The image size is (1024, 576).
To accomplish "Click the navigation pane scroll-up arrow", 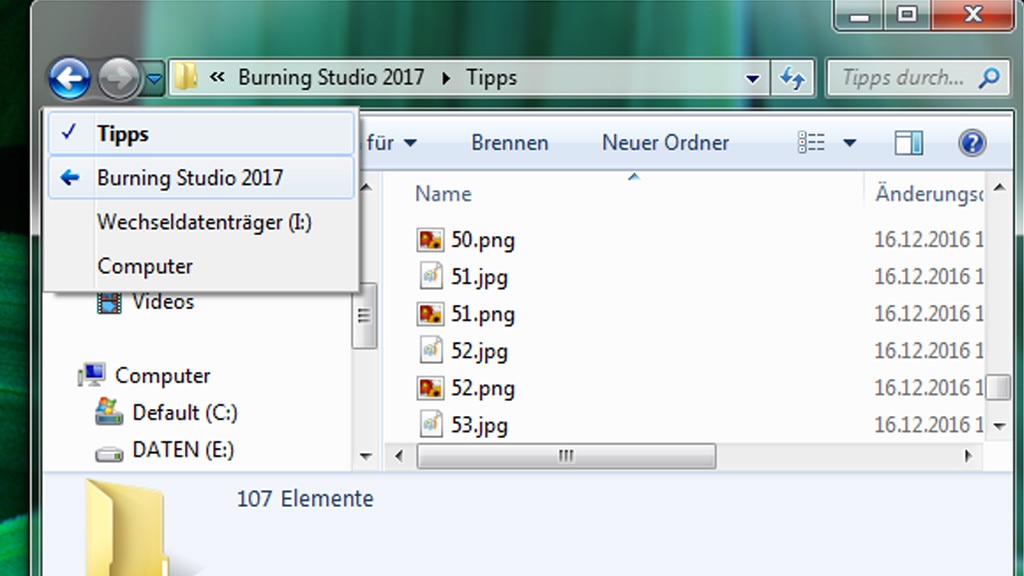I will click(x=365, y=188).
